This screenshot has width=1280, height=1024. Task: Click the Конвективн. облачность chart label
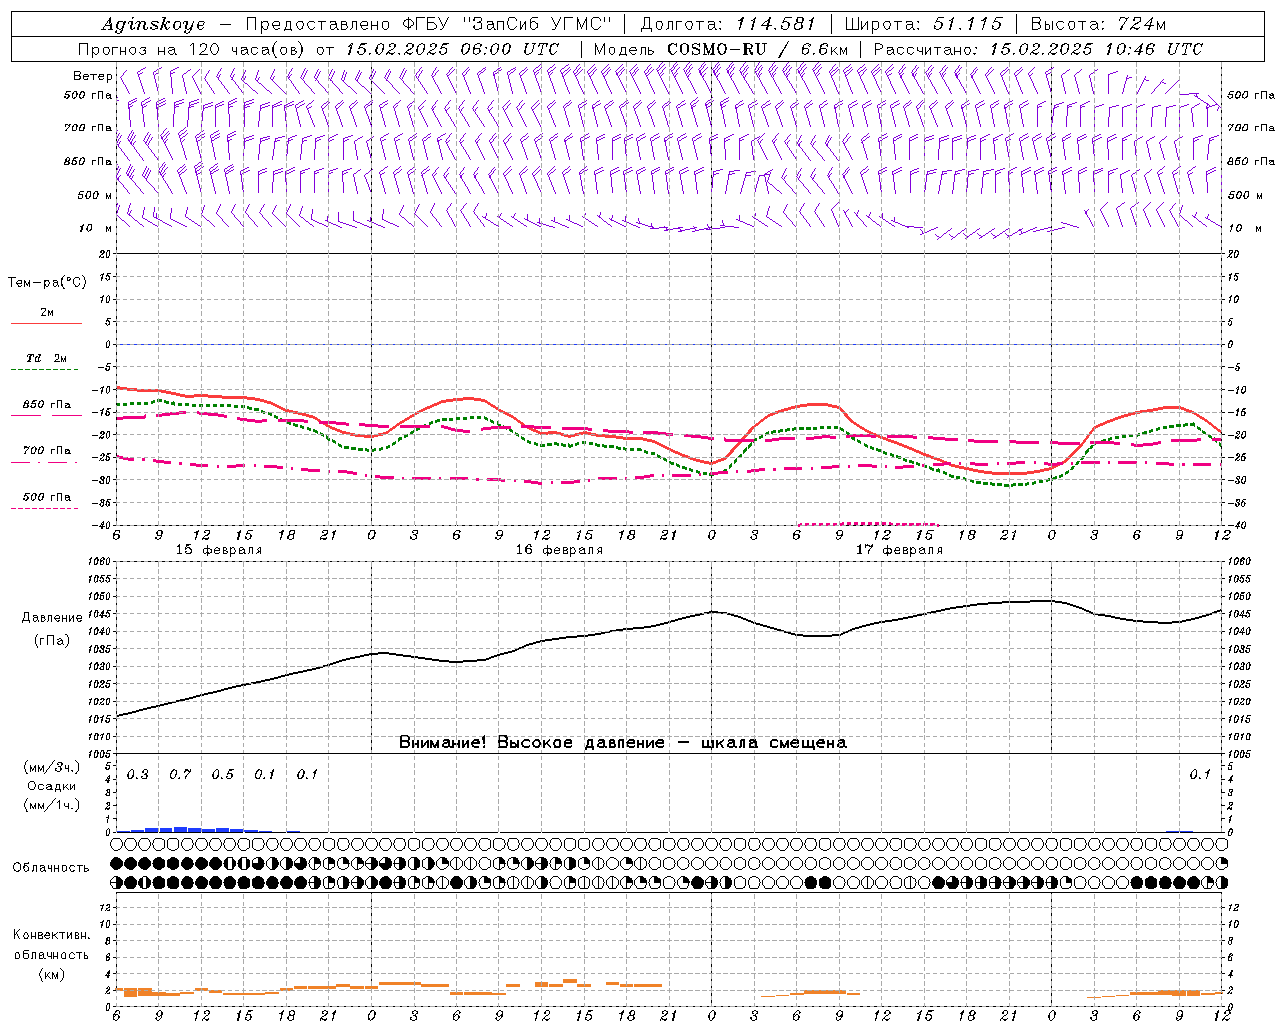click(51, 954)
